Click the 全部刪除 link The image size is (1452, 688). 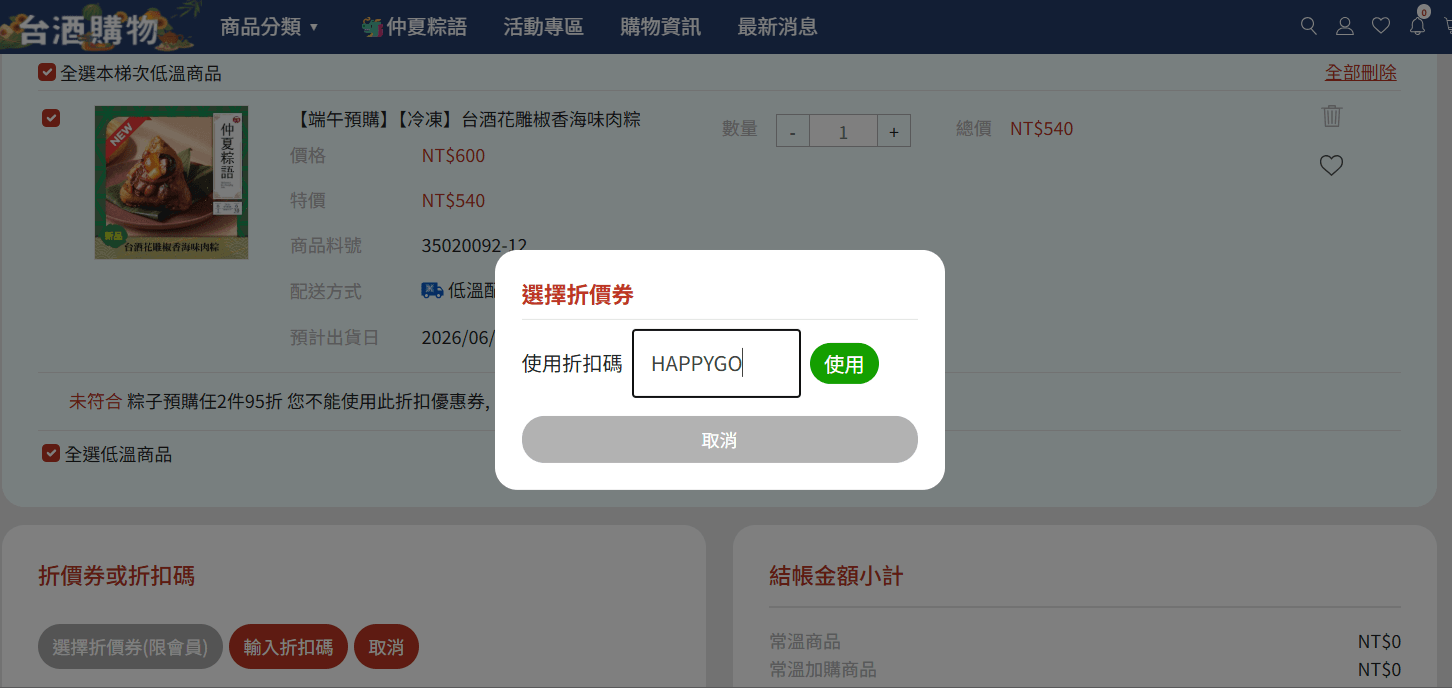1361,72
